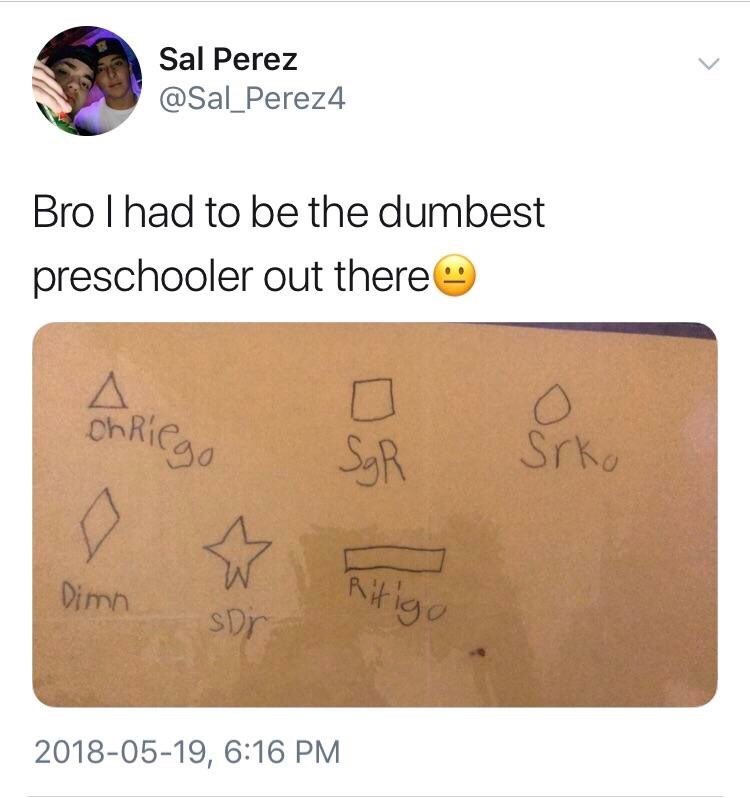750x798 pixels.
Task: Click the neutral face emoji in tweet
Action: point(455,275)
